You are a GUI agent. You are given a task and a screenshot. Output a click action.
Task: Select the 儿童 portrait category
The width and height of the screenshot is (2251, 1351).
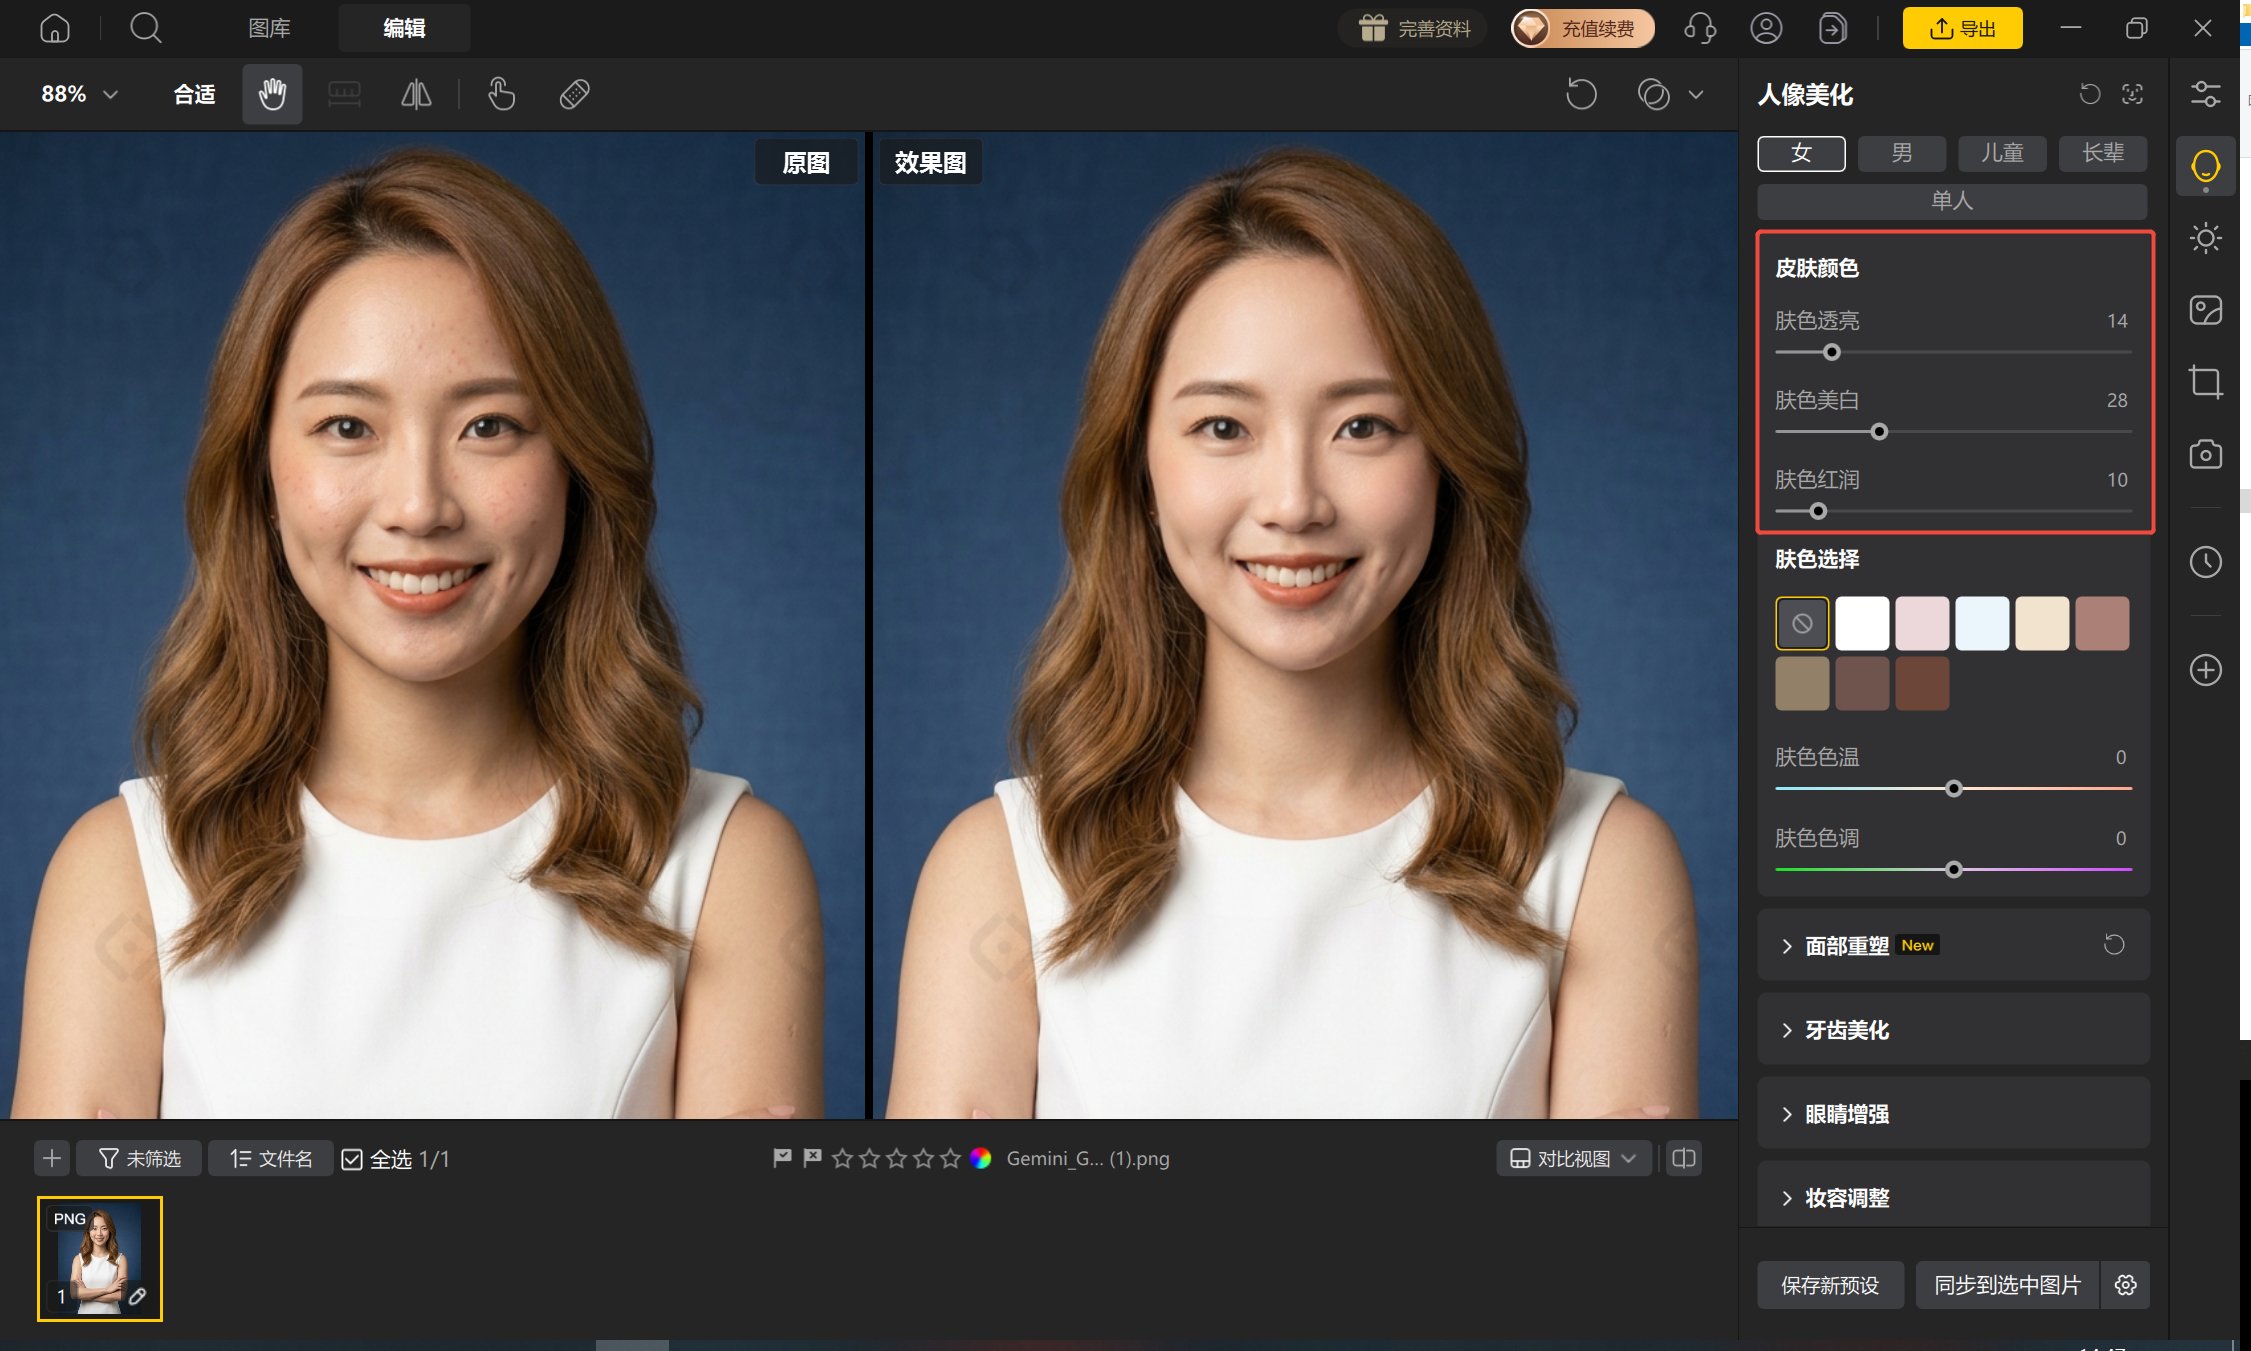click(x=2002, y=153)
